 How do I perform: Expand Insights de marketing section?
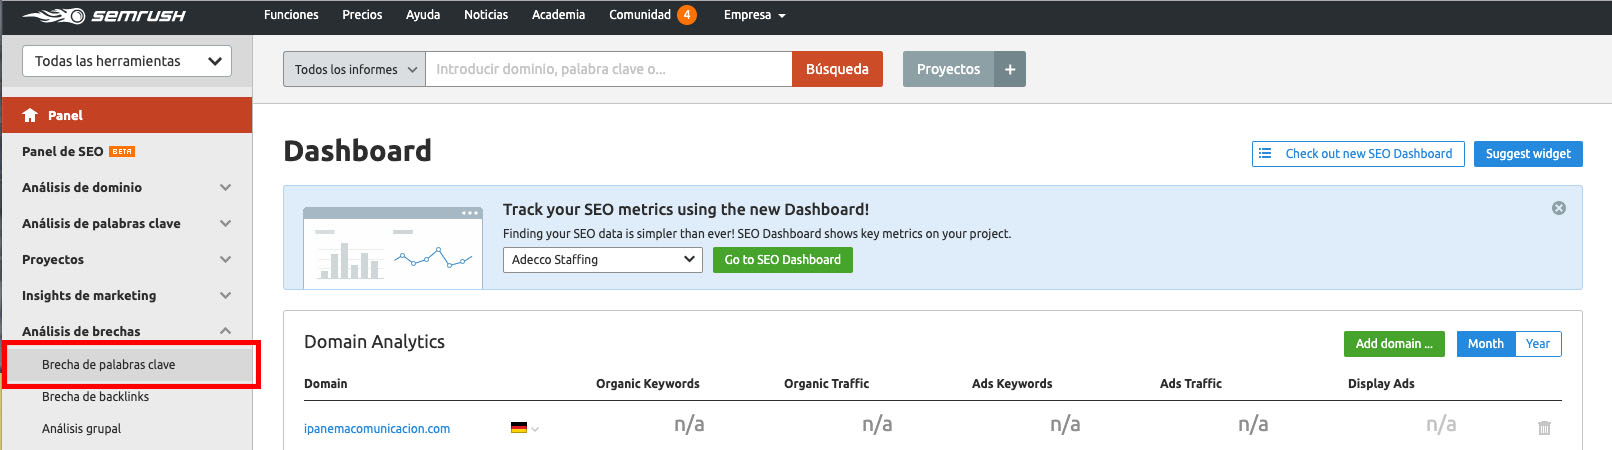[126, 295]
